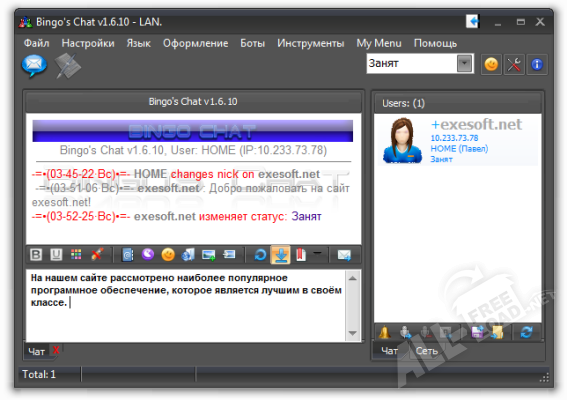The height and width of the screenshot is (400, 567).
Task: Click message box scrollbar up arrow
Action: pyautogui.click(x=353, y=278)
